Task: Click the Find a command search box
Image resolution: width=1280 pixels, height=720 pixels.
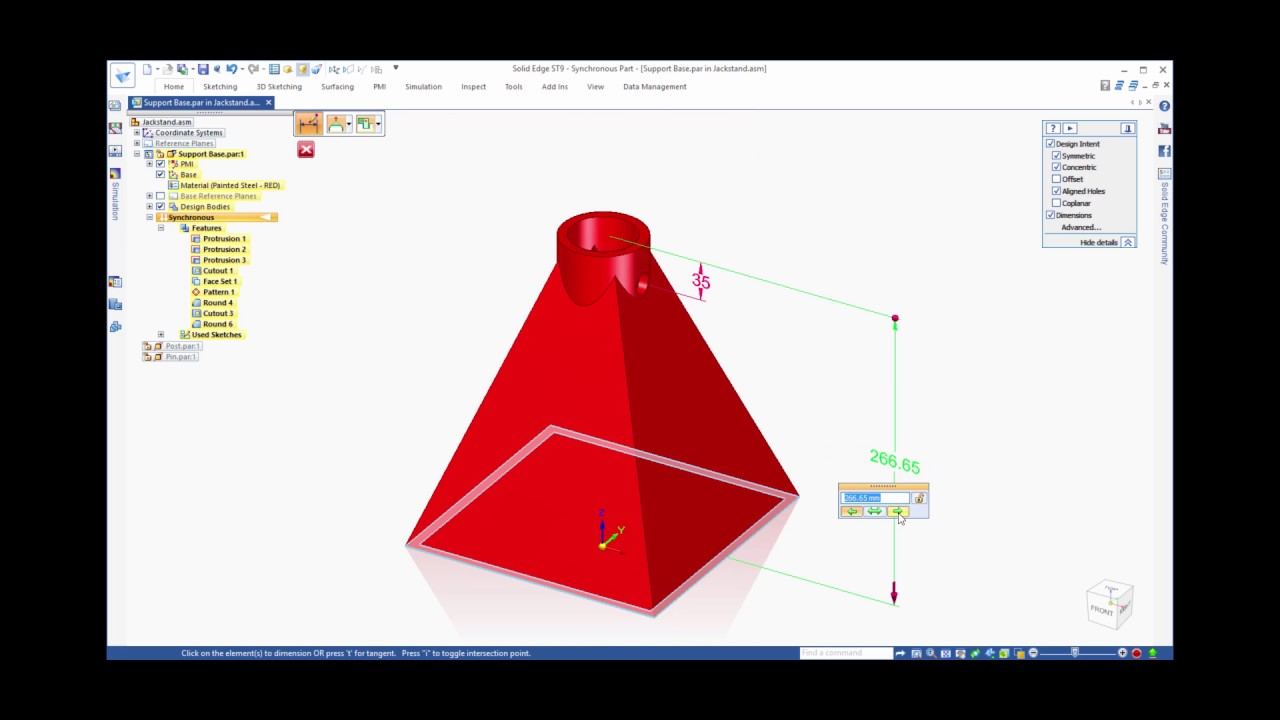Action: (846, 653)
